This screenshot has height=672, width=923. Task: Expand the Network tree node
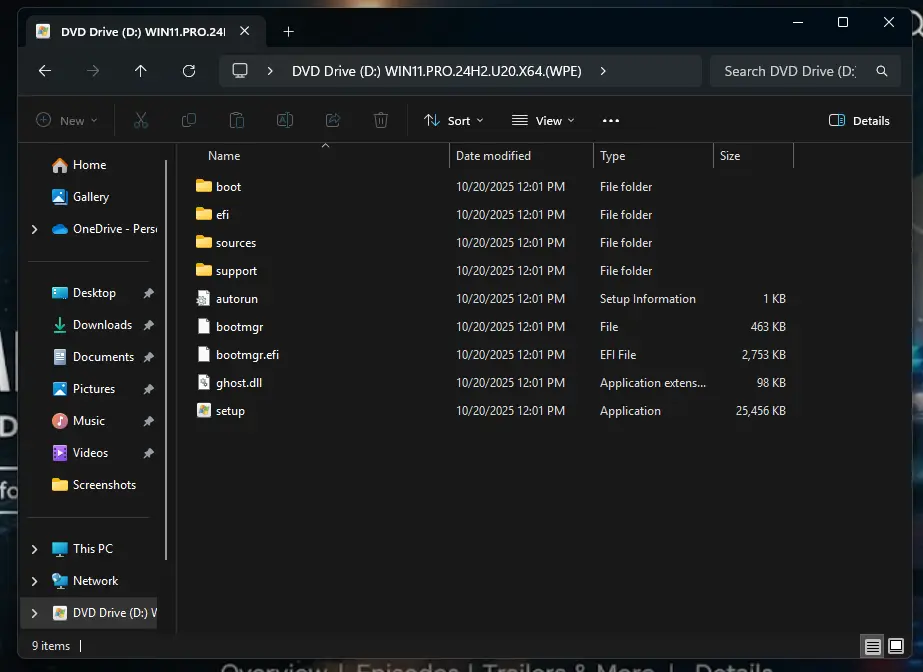click(34, 581)
